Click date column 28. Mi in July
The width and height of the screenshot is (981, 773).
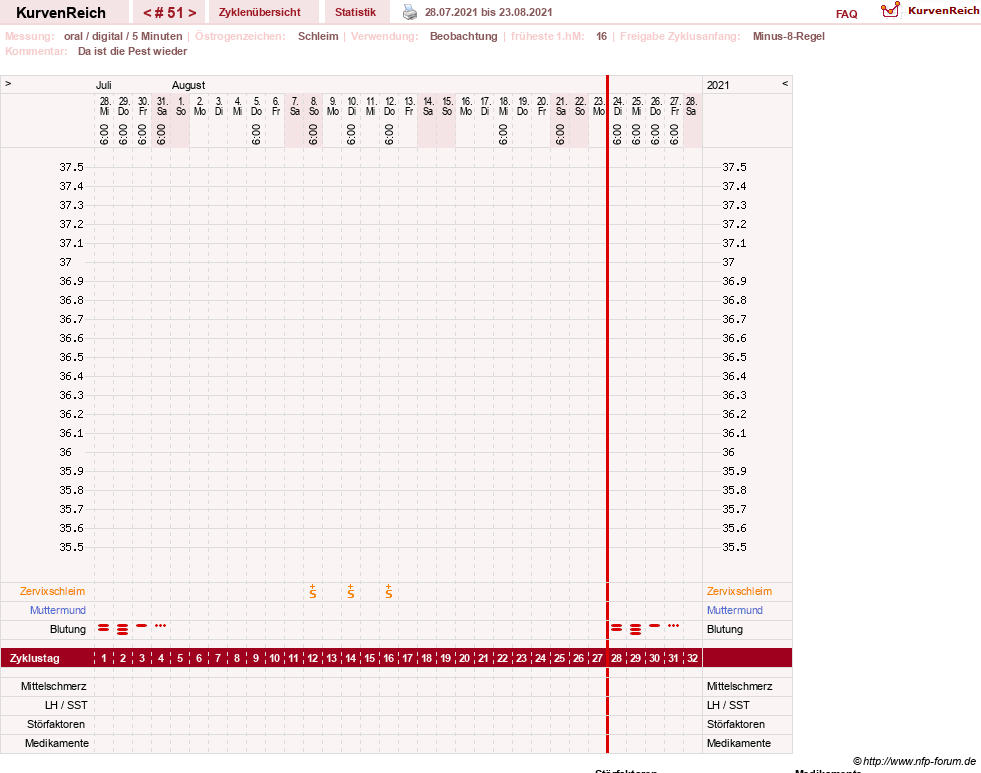tap(104, 106)
